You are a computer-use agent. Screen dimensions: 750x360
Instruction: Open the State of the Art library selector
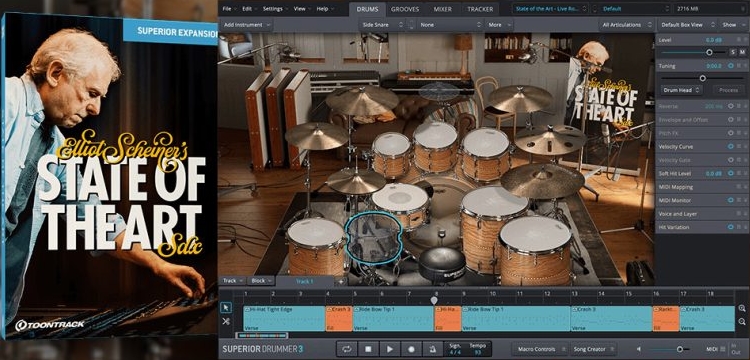coord(550,9)
